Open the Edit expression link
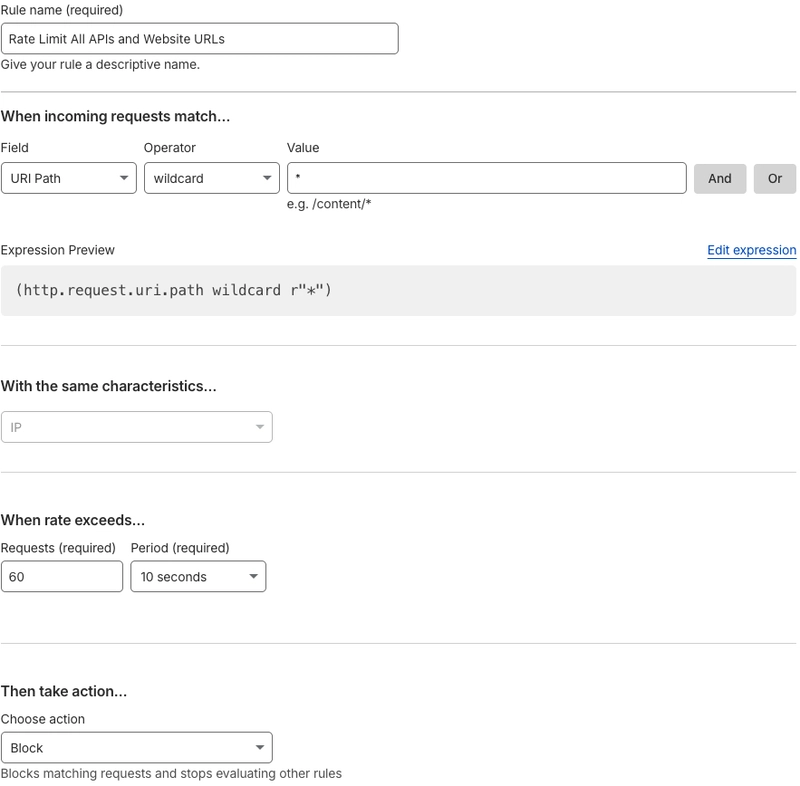Image resolution: width=800 pixels, height=786 pixels. (x=751, y=250)
